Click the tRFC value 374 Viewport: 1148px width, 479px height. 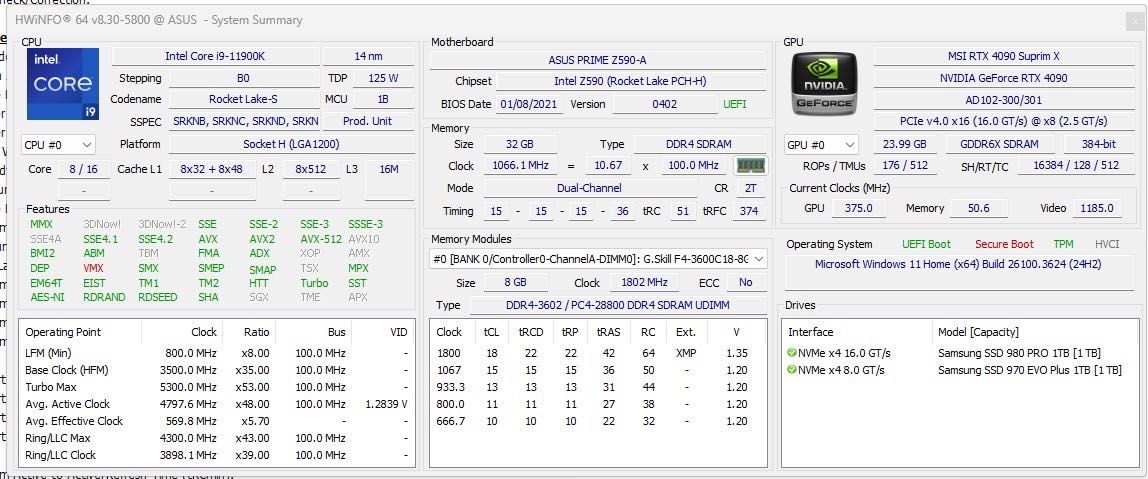pyautogui.click(x=749, y=211)
